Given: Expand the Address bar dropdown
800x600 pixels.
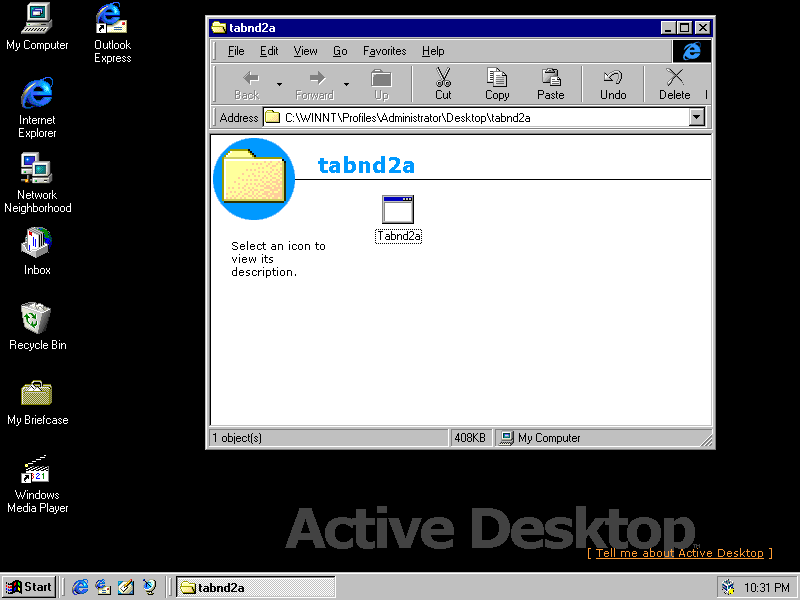Looking at the screenshot, I should (696, 117).
